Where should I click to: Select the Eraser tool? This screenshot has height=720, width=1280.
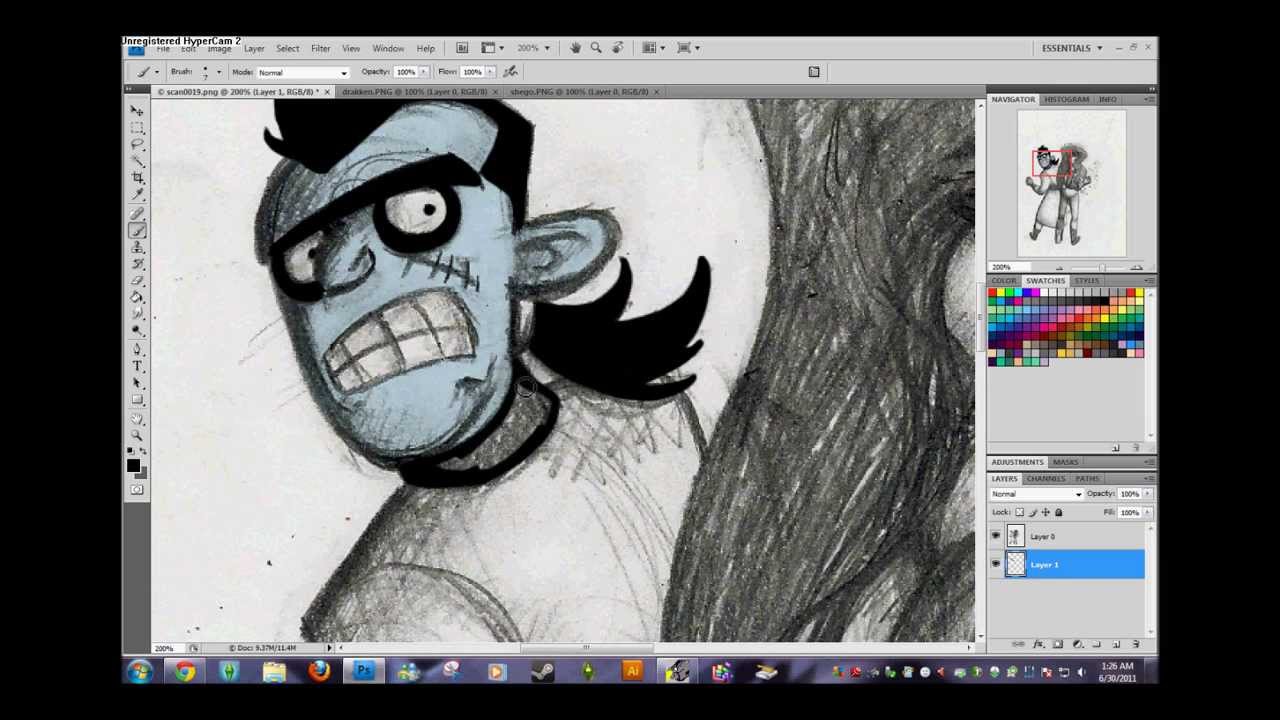click(137, 282)
